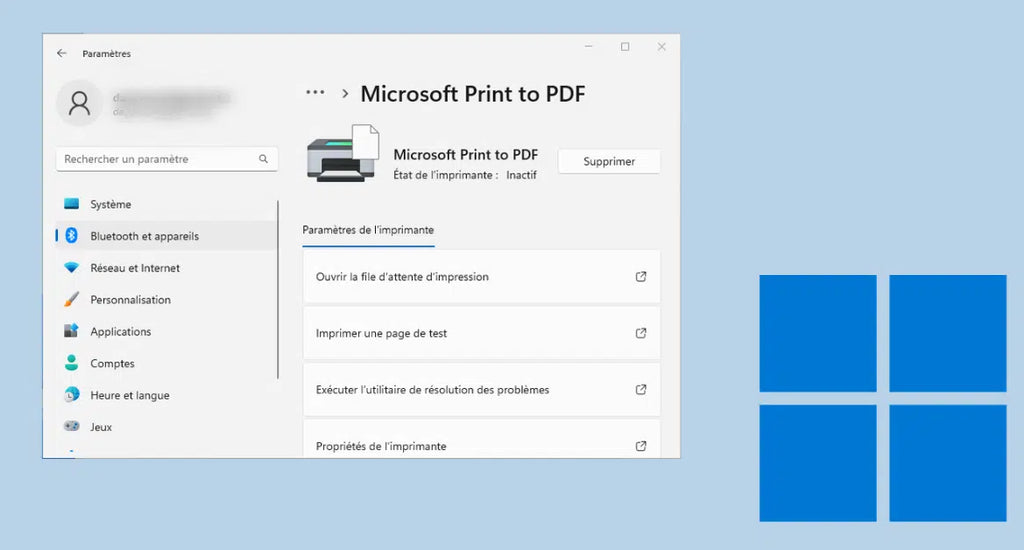Click the Personnalisation paintbrush icon

pyautogui.click(x=71, y=300)
